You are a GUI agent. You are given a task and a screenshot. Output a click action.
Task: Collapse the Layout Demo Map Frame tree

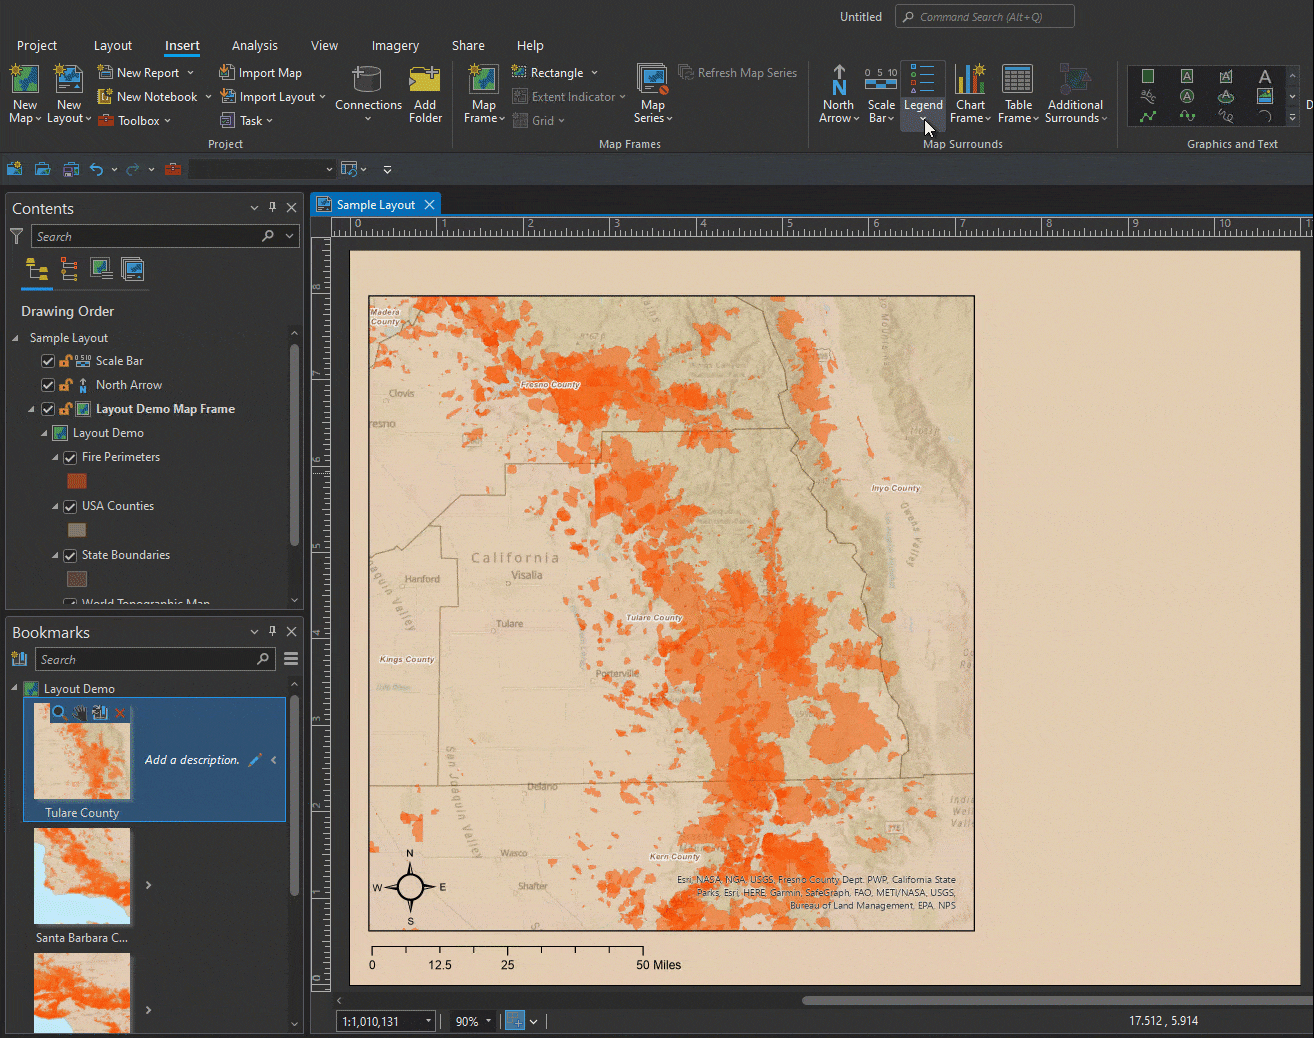click(x=31, y=409)
